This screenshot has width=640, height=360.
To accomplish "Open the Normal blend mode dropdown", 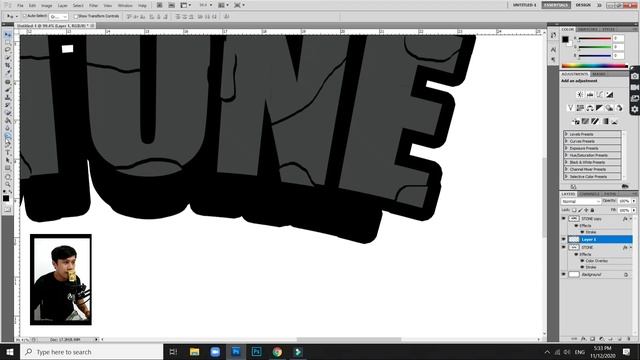I will pos(581,201).
